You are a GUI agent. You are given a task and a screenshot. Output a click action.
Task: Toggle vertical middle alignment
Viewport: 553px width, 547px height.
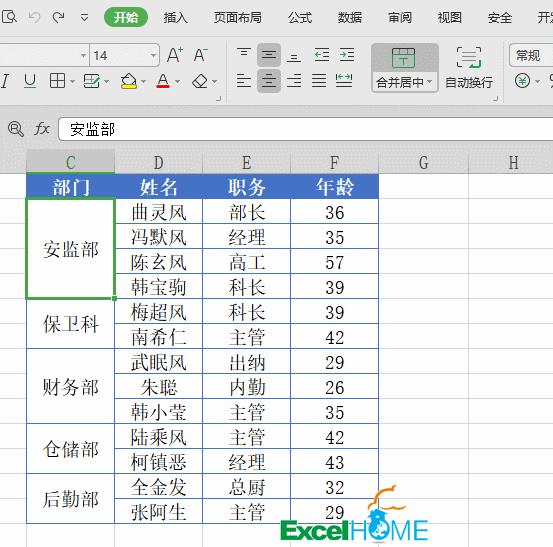[x=269, y=55]
